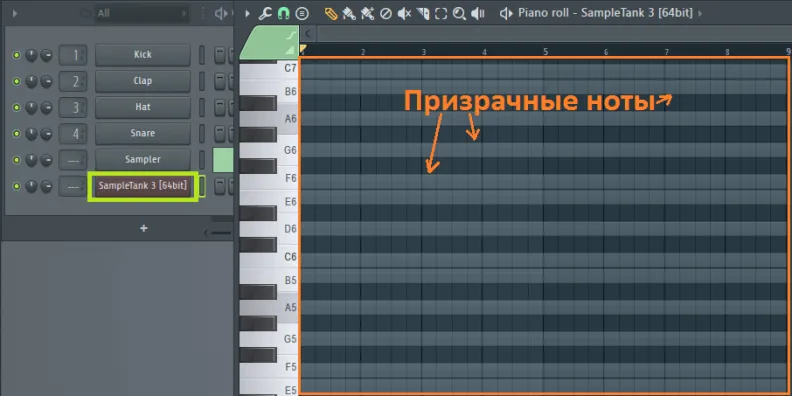Viewport: 792px width, 396px height.
Task: Select the Paint drum sequencer brush tool
Action: point(367,14)
